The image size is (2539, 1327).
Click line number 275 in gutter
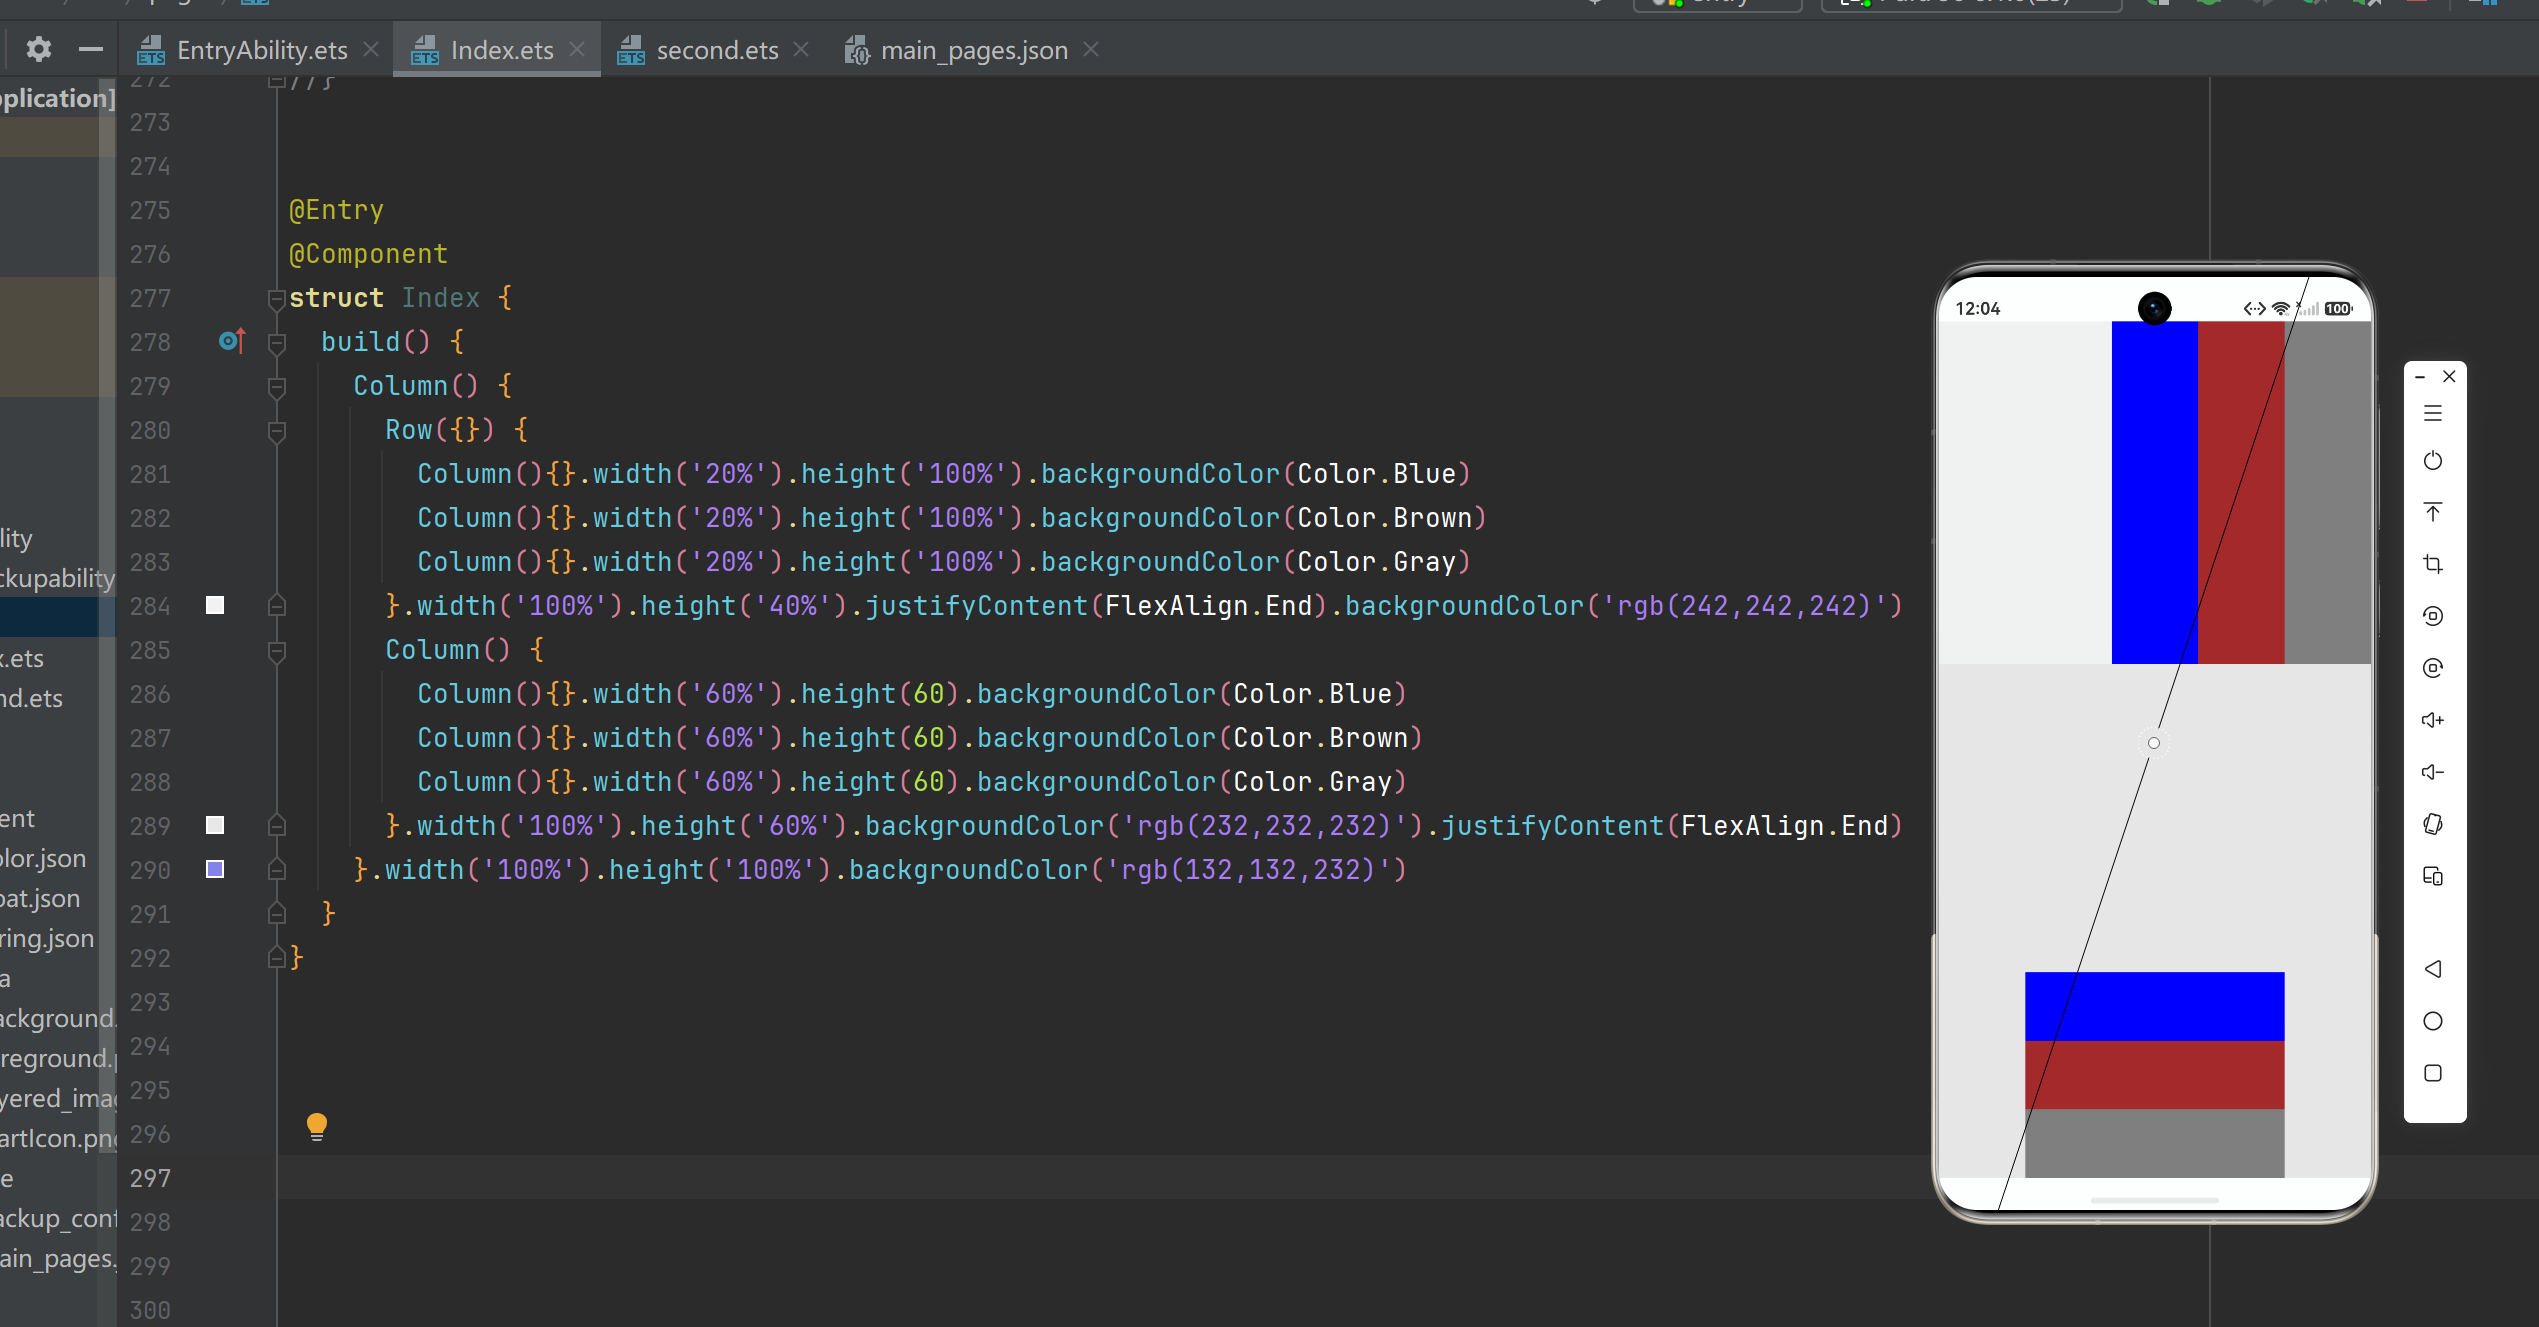(x=150, y=210)
